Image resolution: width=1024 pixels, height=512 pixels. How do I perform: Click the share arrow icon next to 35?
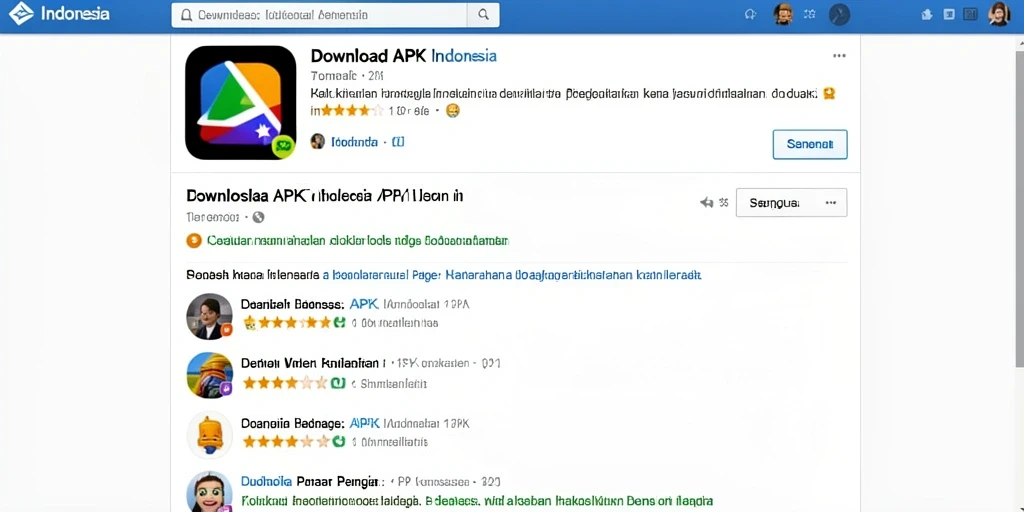[x=707, y=202]
